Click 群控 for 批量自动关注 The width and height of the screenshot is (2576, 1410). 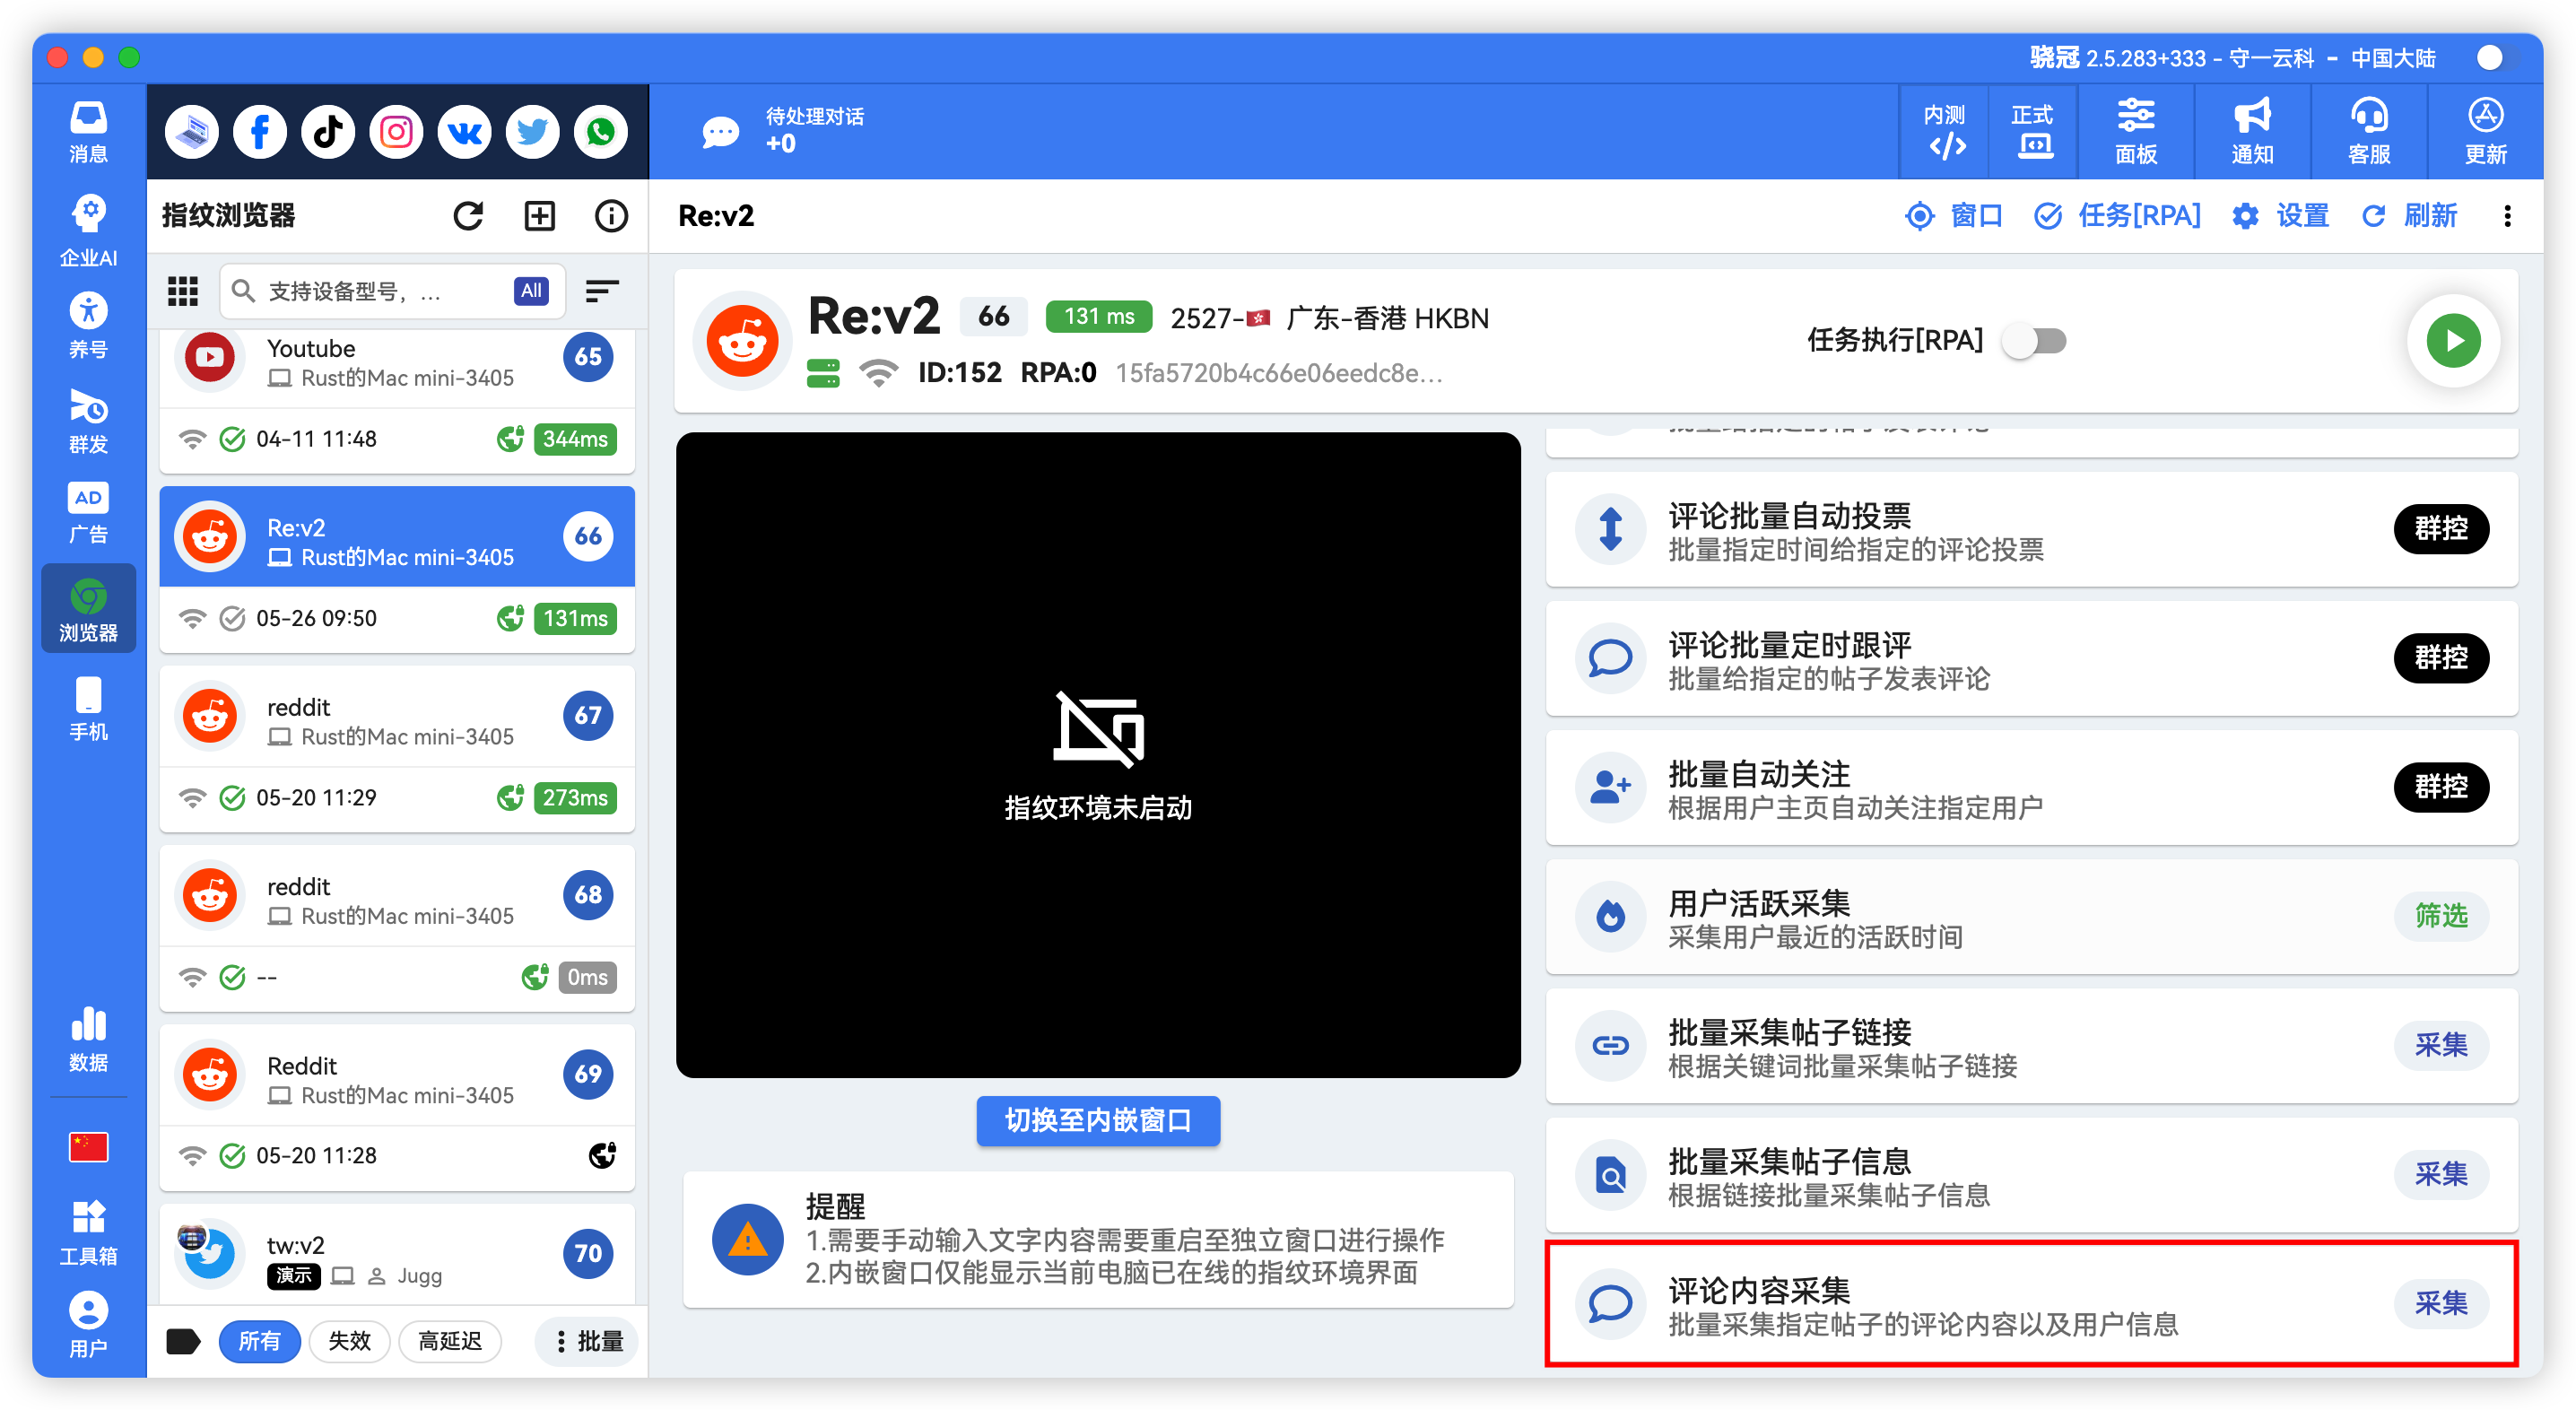tap(2440, 786)
